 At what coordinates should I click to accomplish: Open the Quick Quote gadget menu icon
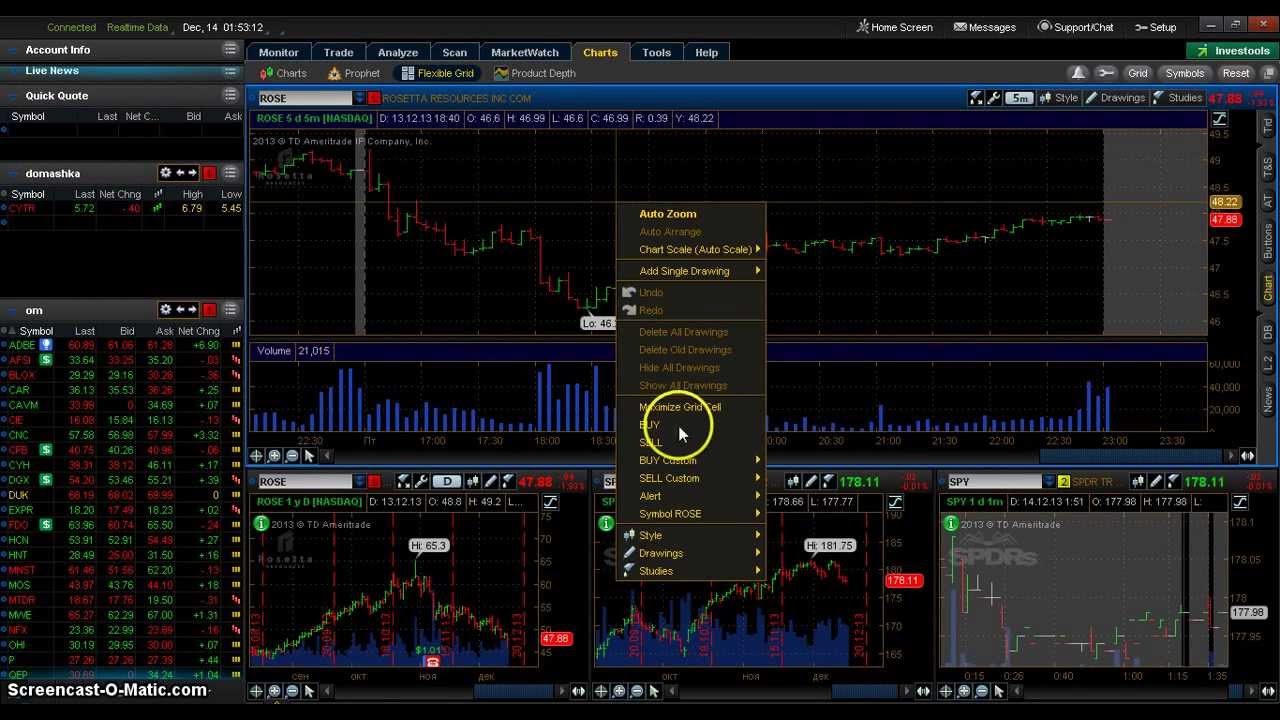click(230, 95)
